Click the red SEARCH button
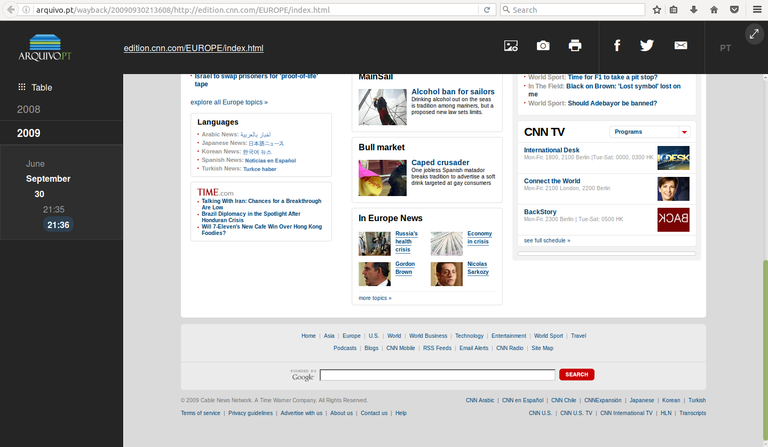The height and width of the screenshot is (447, 768). click(x=576, y=375)
